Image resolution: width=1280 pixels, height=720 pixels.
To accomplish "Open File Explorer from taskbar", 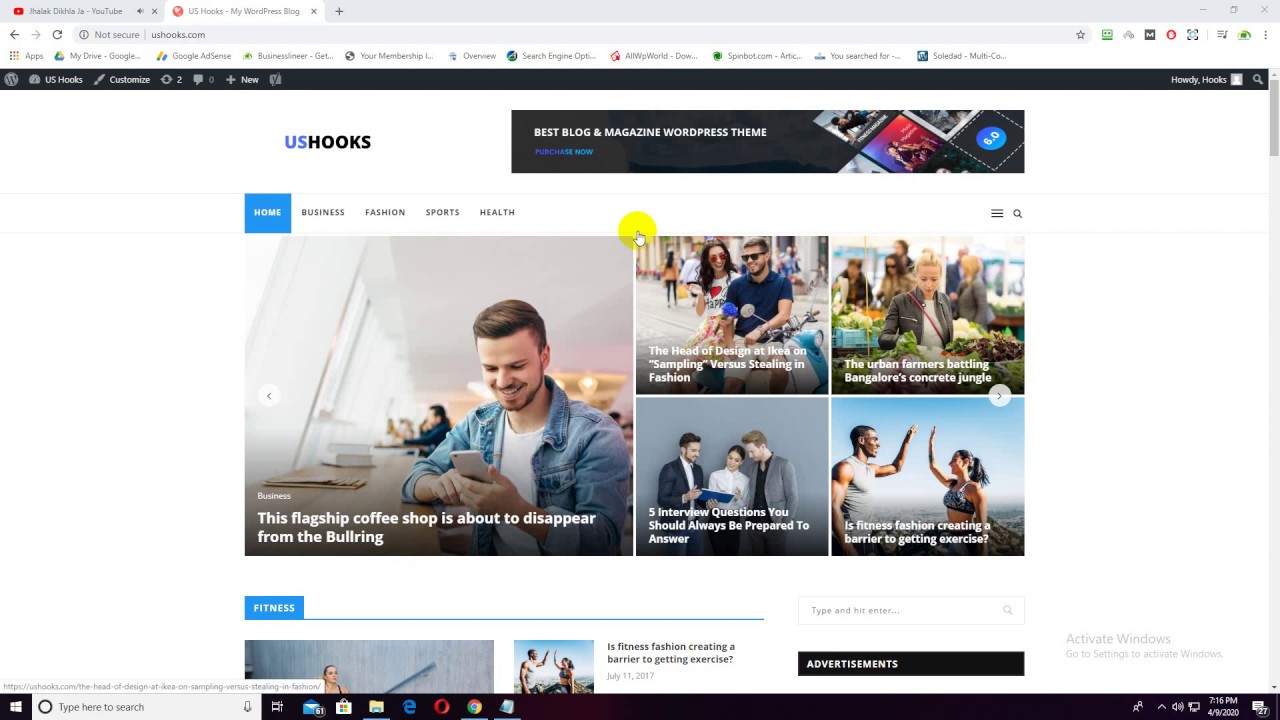I will 376,707.
